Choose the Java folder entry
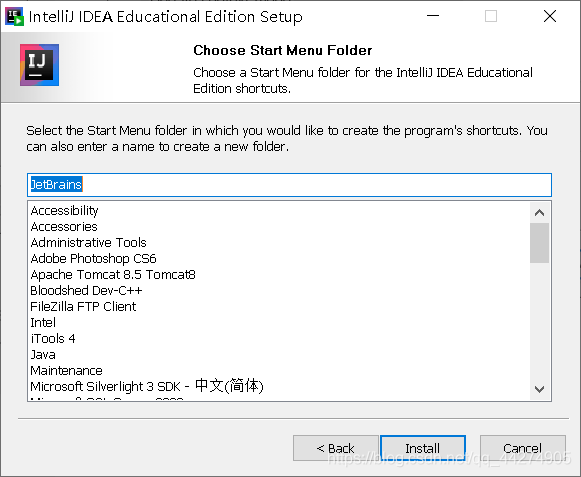Image resolution: width=581 pixels, height=477 pixels. 43,355
